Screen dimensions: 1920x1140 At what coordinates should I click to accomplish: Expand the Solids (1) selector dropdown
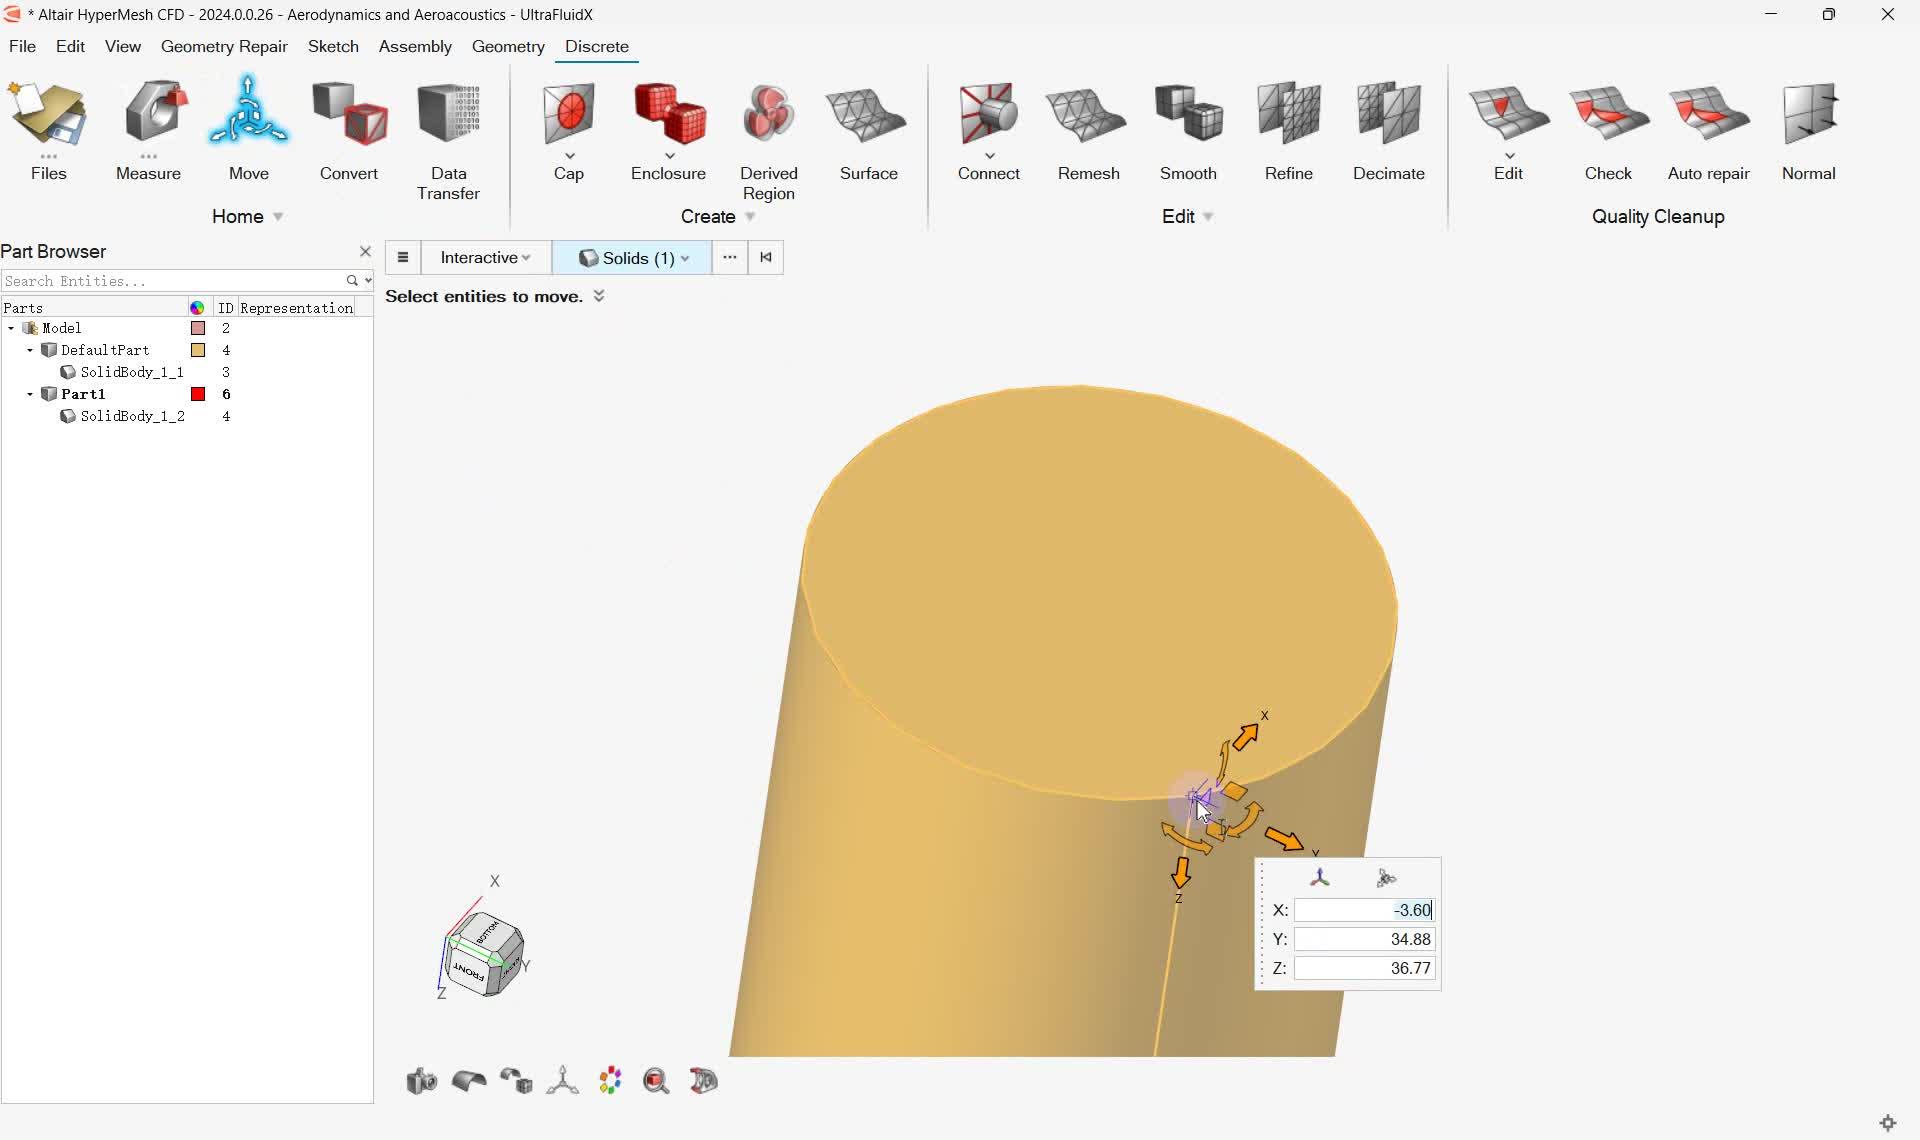point(685,258)
